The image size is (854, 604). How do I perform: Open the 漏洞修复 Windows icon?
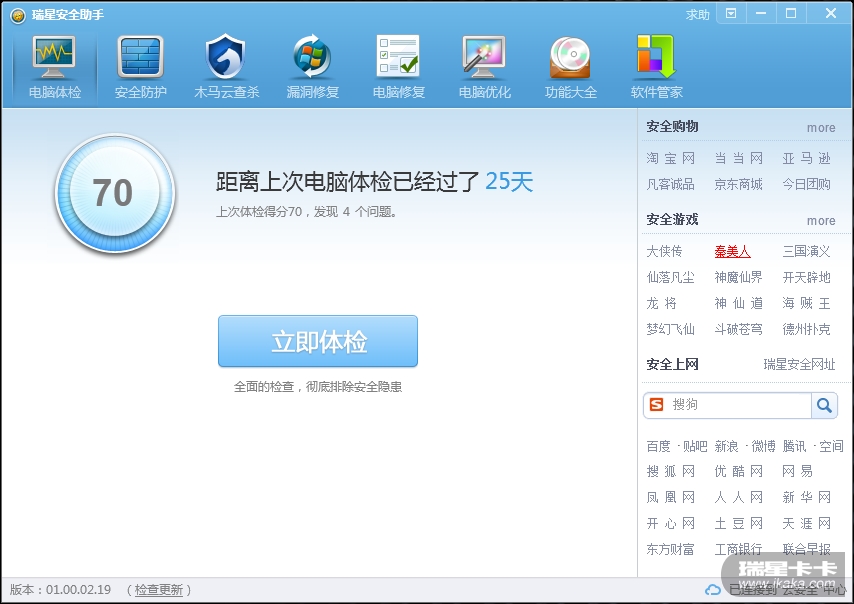[312, 56]
